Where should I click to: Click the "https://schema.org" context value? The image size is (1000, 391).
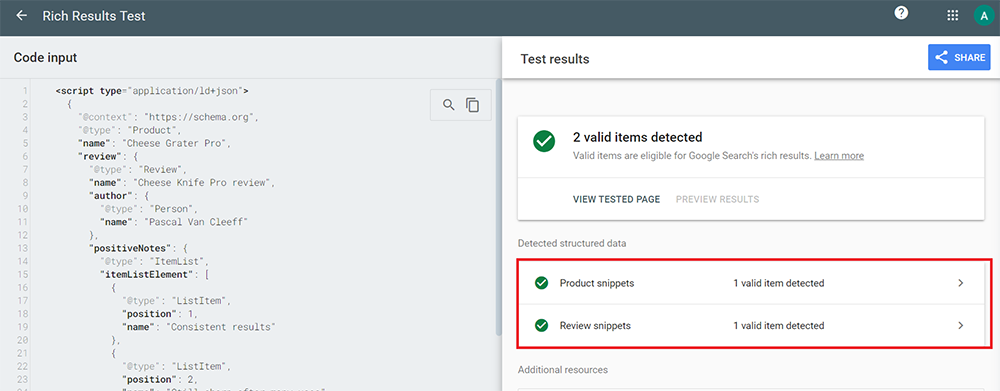pyautogui.click(x=200, y=117)
